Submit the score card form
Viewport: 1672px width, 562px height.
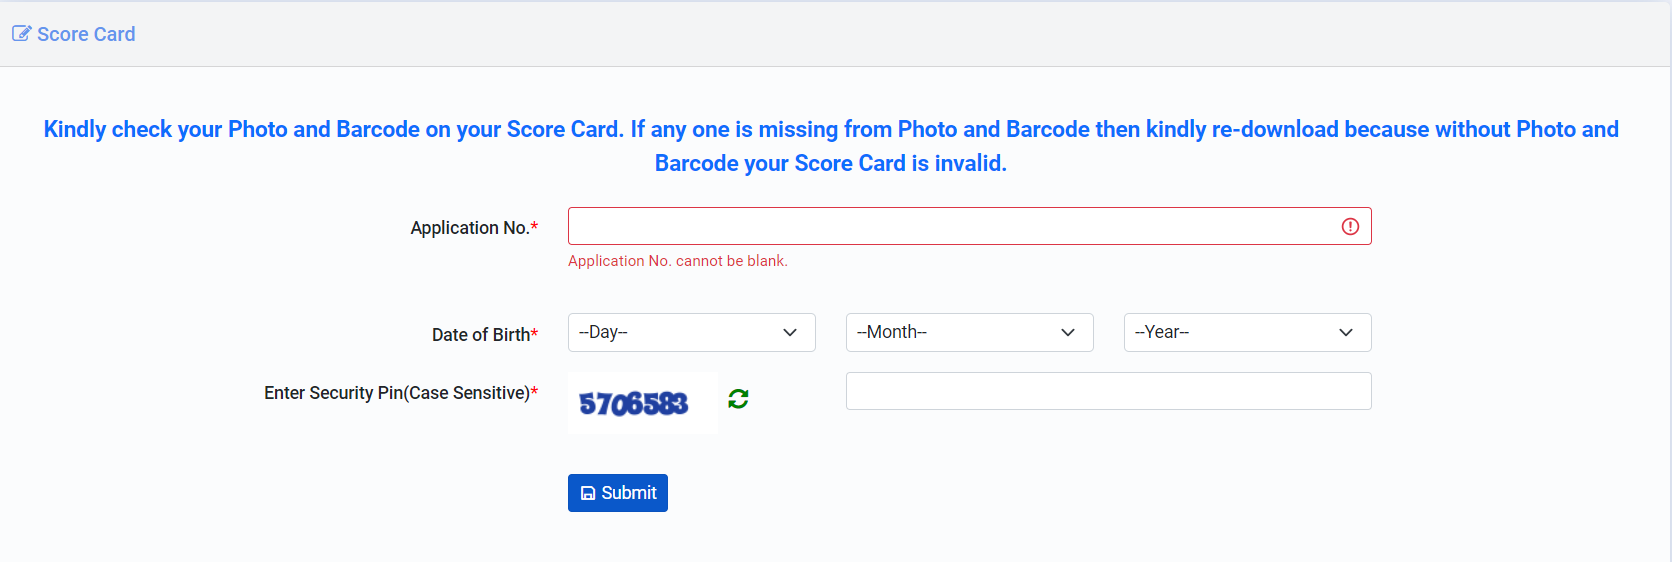tap(618, 493)
